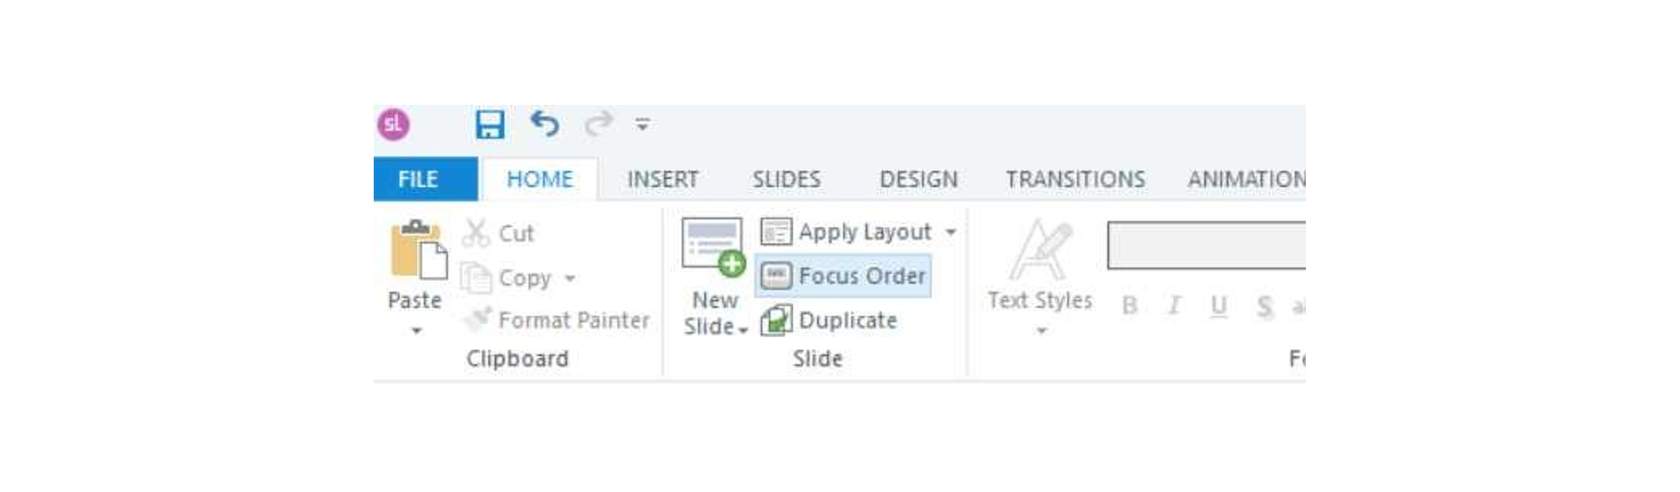1680x492 pixels.
Task: Expand the Copy dropdown arrow
Action: (570, 278)
